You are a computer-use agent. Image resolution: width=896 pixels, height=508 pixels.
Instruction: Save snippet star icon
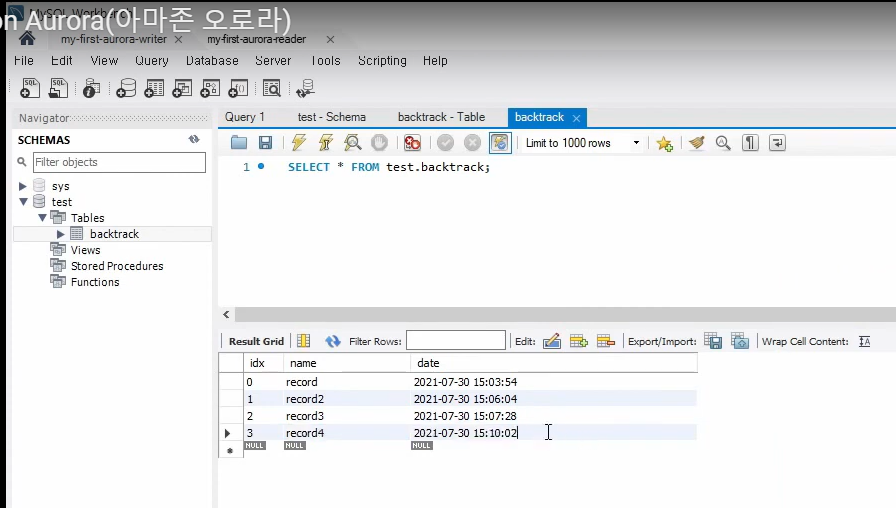[665, 143]
